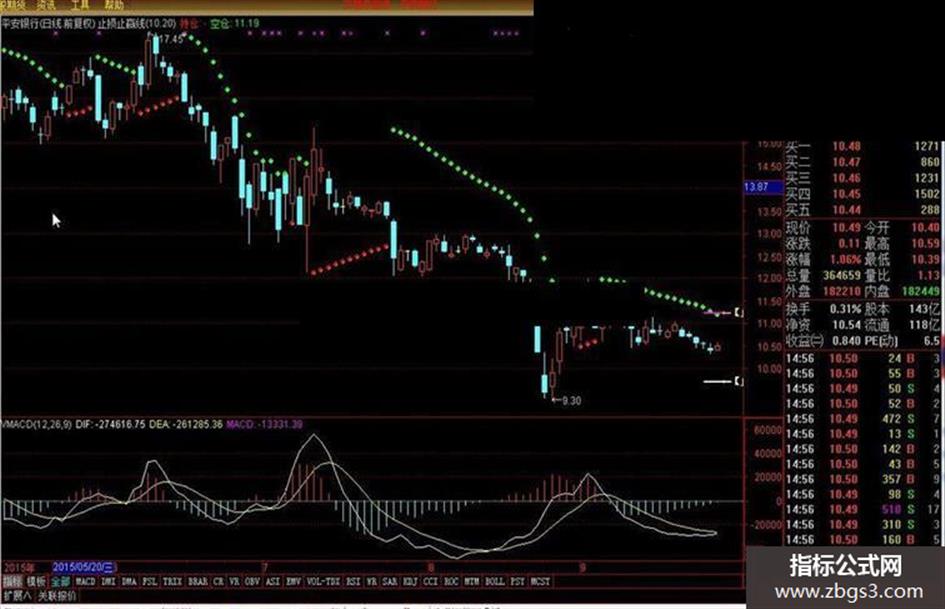Select the PSY indicator tab
This screenshot has width=945, height=609.
point(517,582)
